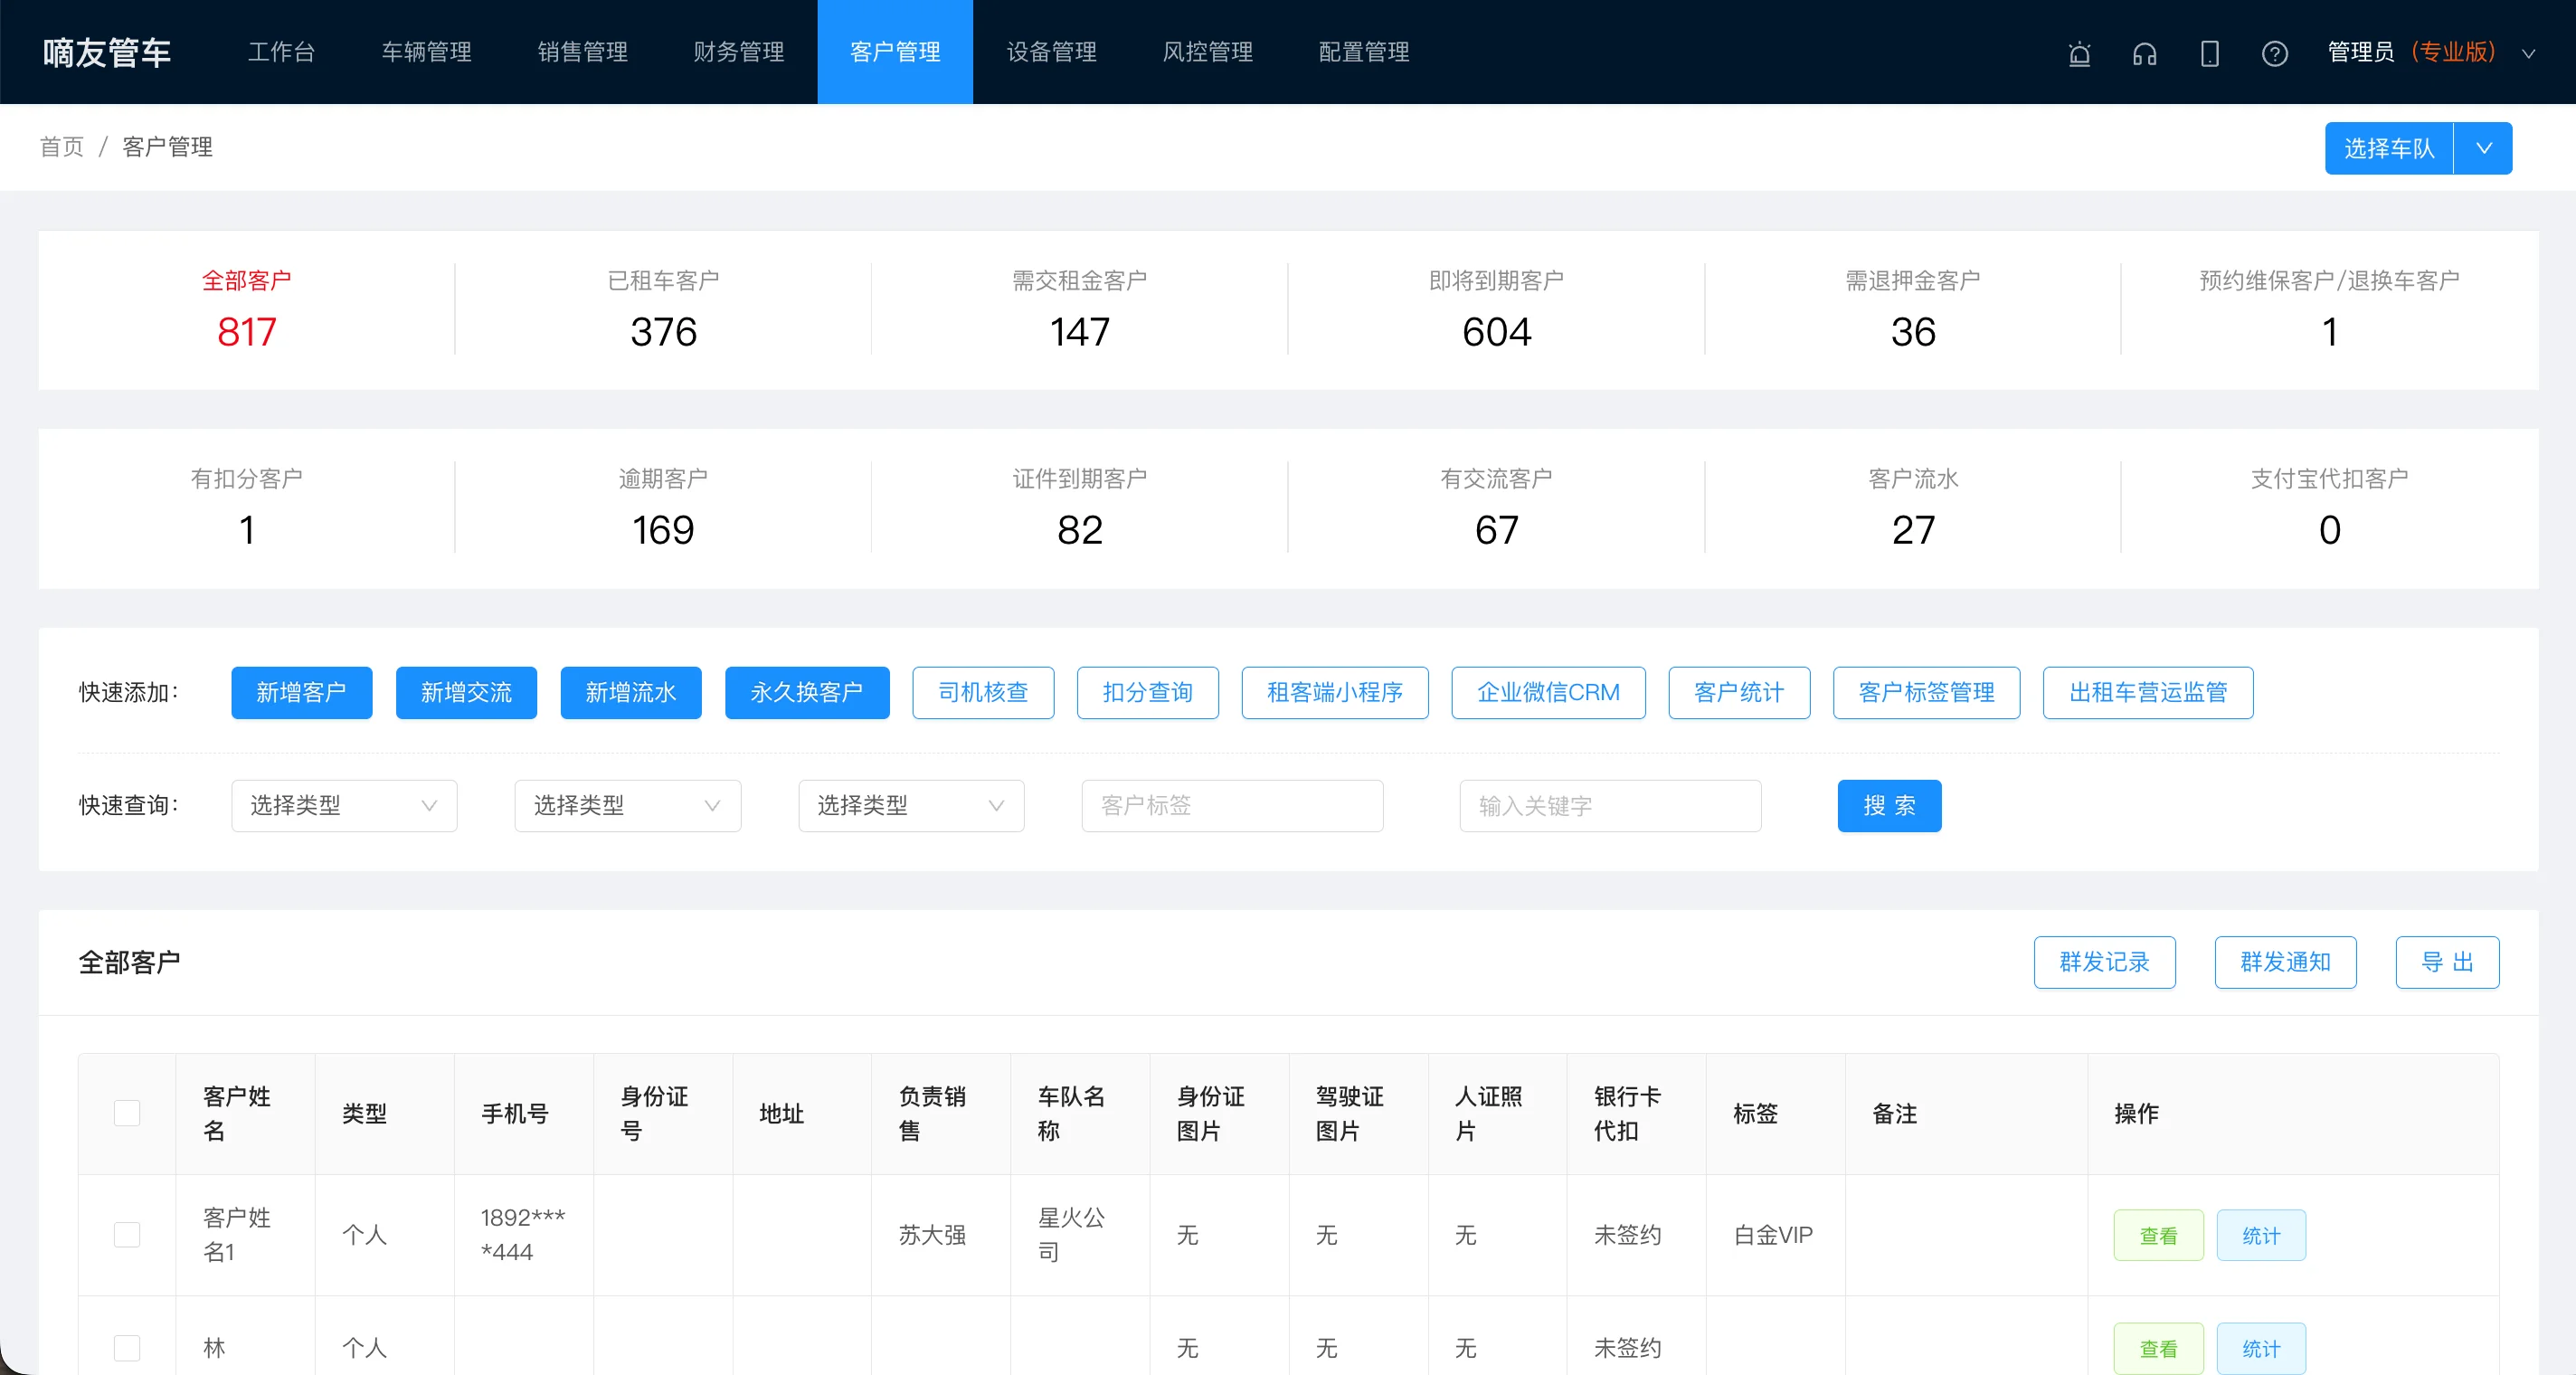Open 客户统计 button
This screenshot has height=1375, width=2576.
click(1739, 692)
